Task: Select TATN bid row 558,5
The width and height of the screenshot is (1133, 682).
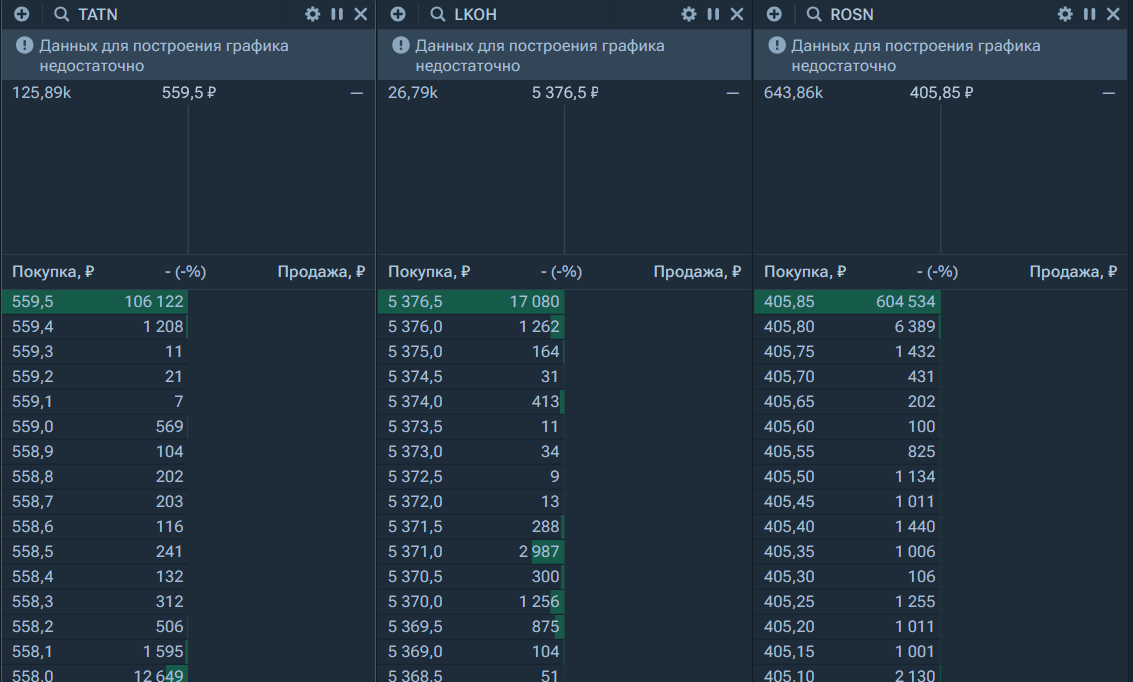Action: [x=95, y=552]
